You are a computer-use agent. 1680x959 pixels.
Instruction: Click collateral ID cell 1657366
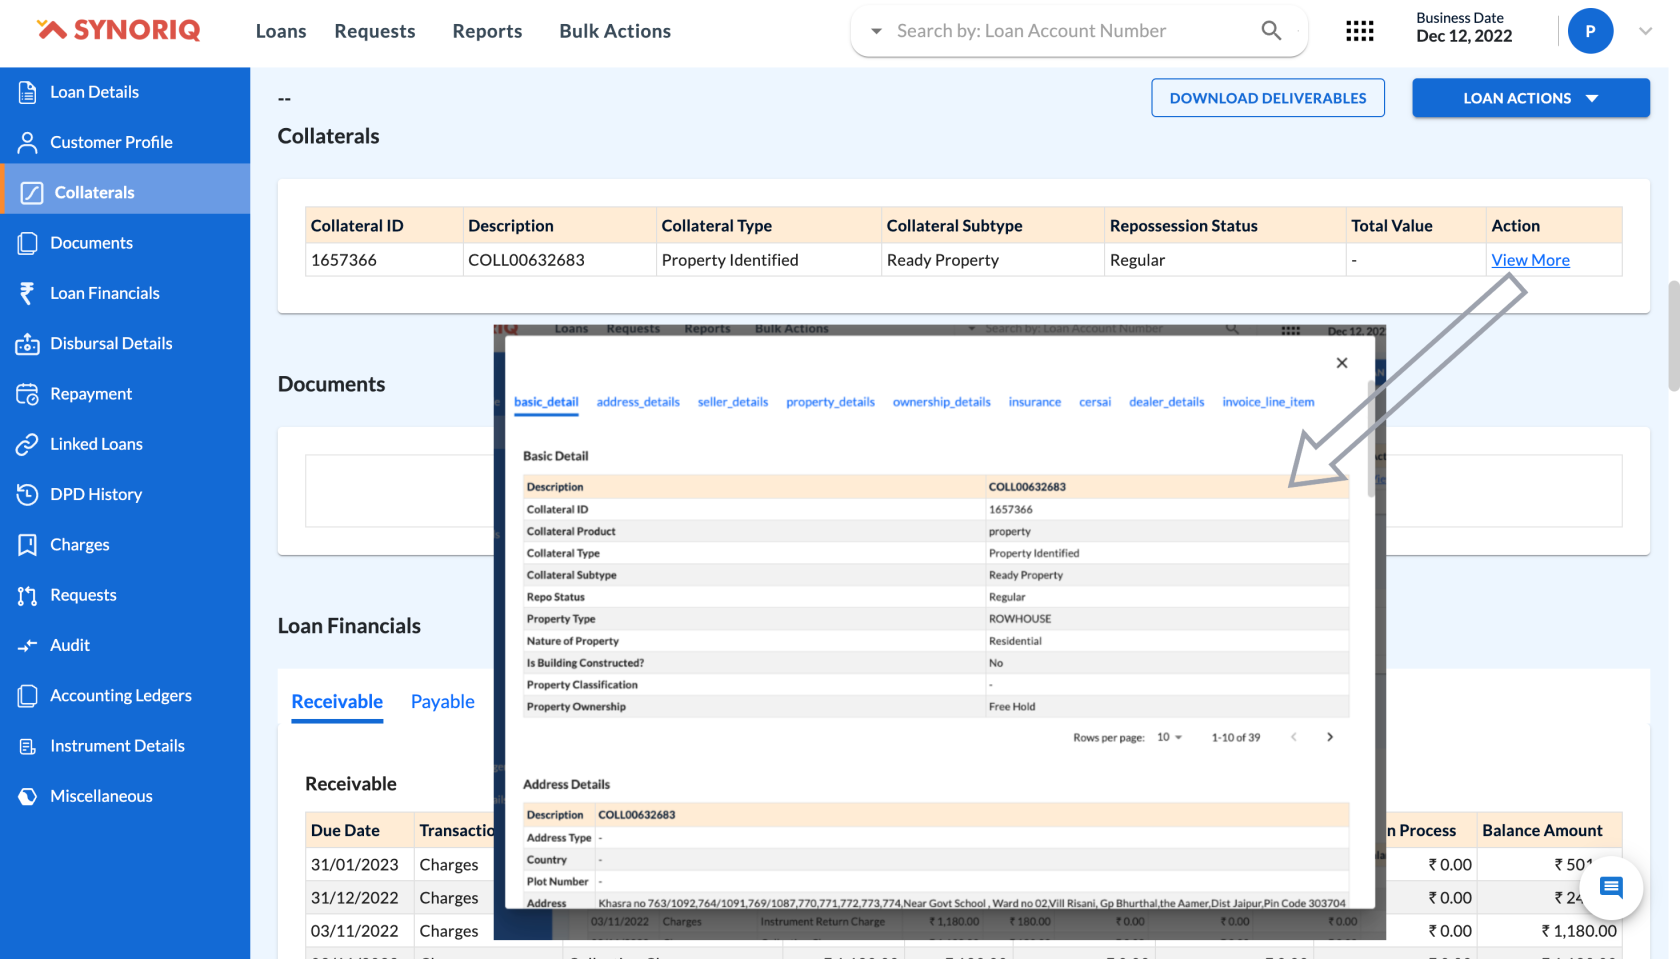point(384,260)
